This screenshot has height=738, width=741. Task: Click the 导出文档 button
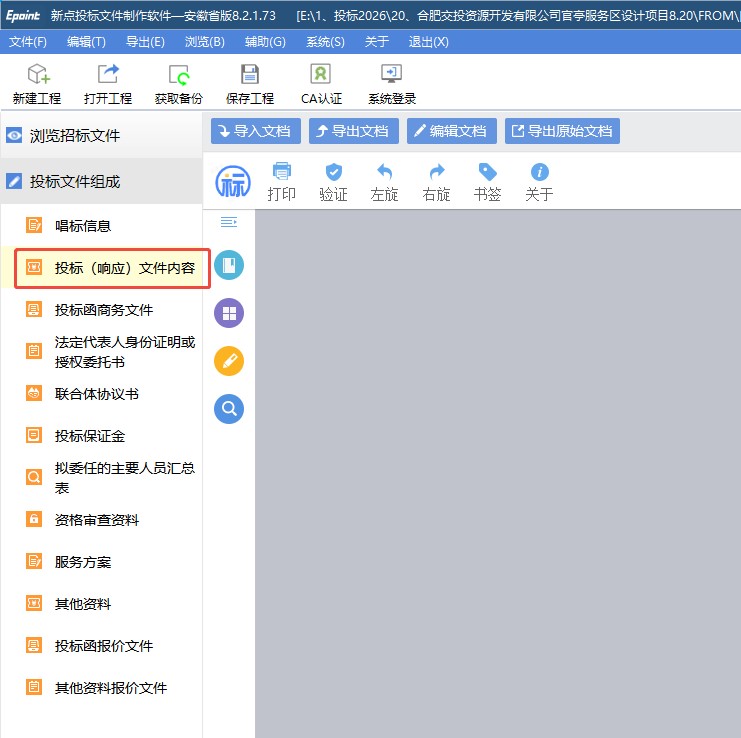pos(353,131)
